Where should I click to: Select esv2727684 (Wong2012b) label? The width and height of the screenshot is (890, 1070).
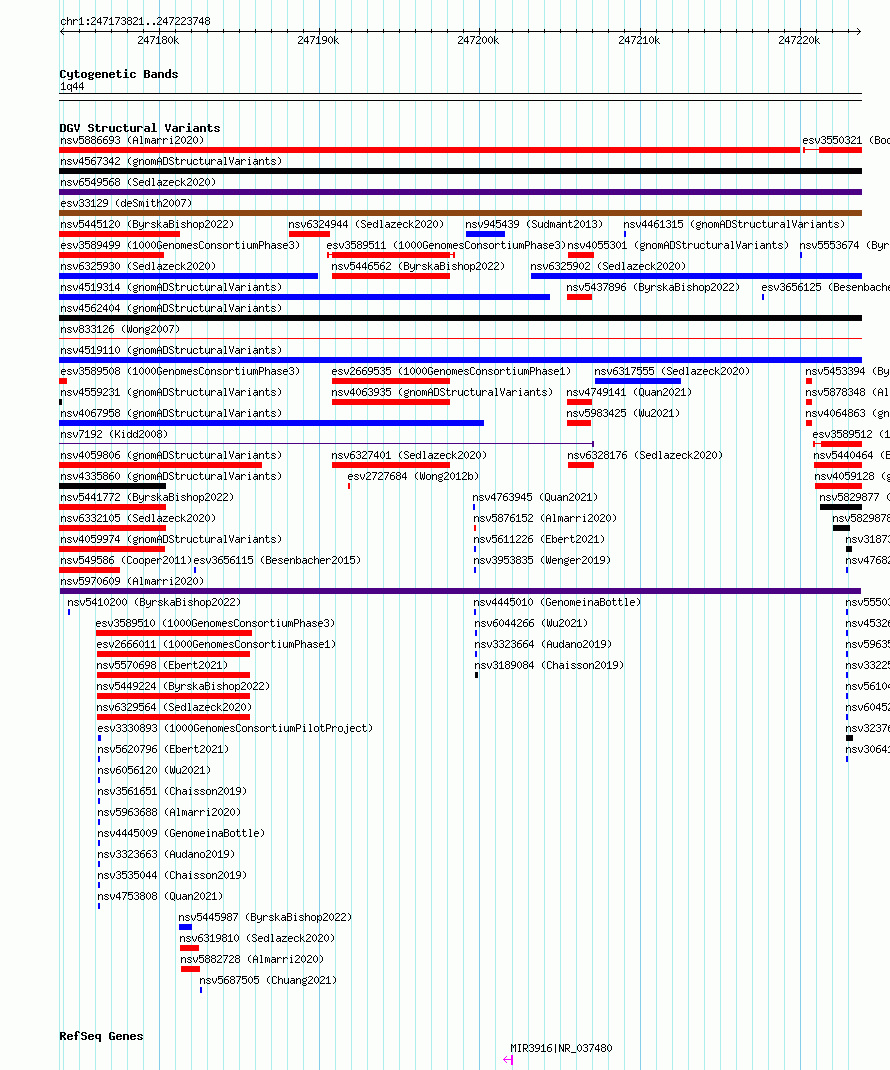click(x=413, y=476)
